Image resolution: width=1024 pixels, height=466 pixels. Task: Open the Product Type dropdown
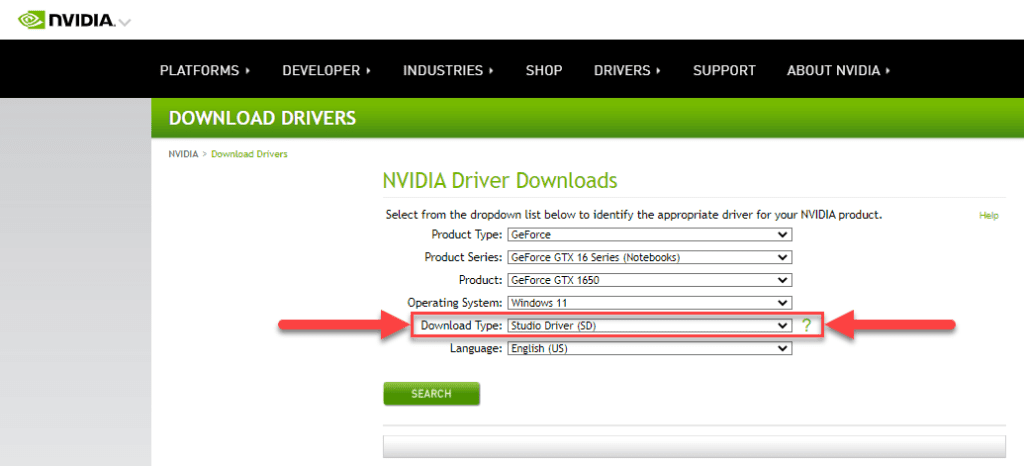click(x=650, y=234)
